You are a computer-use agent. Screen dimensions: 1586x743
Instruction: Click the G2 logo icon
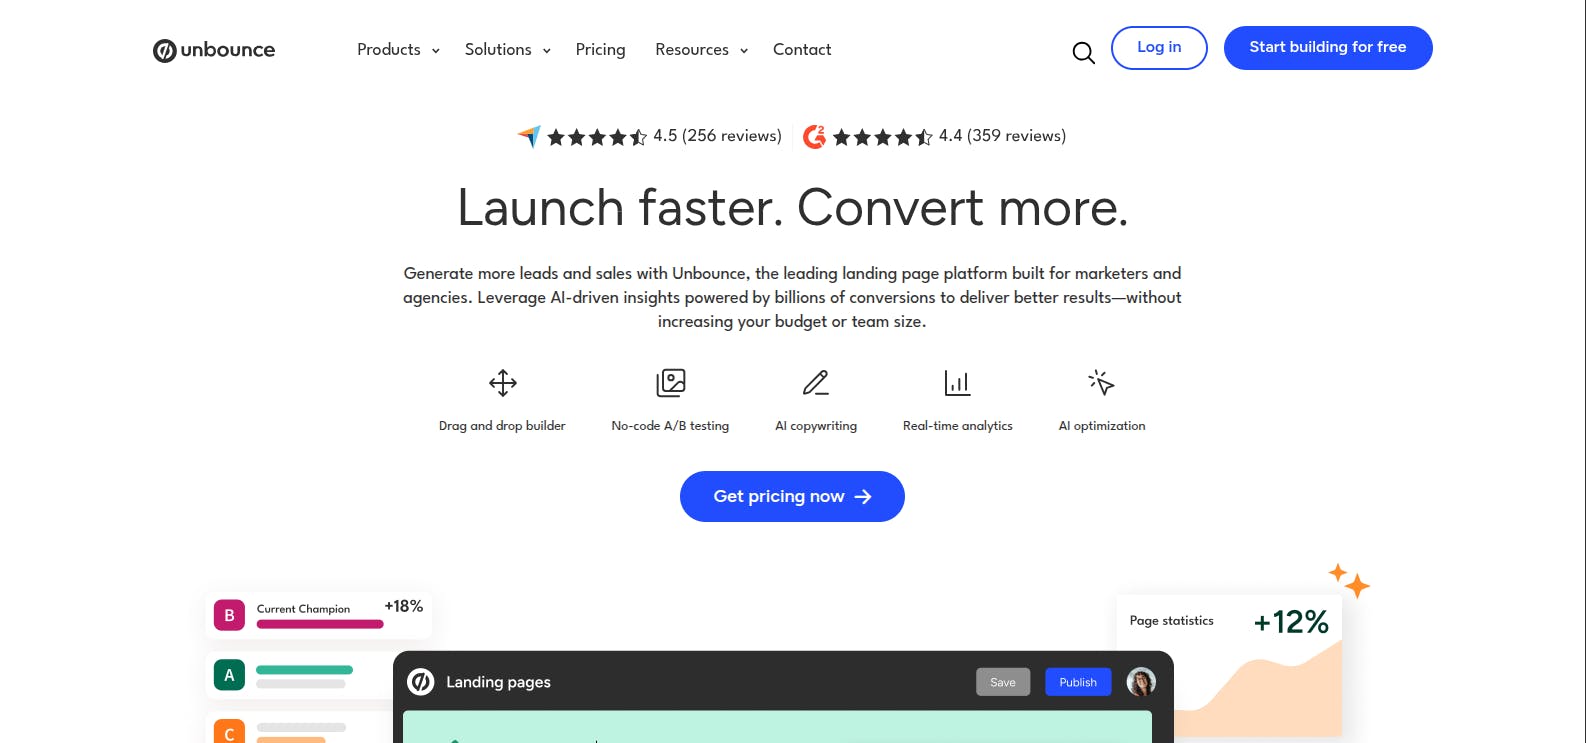tap(814, 136)
